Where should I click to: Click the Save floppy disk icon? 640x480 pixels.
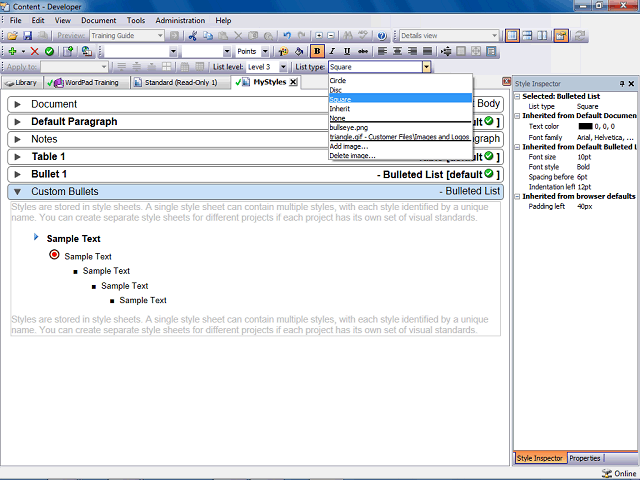coord(27,36)
